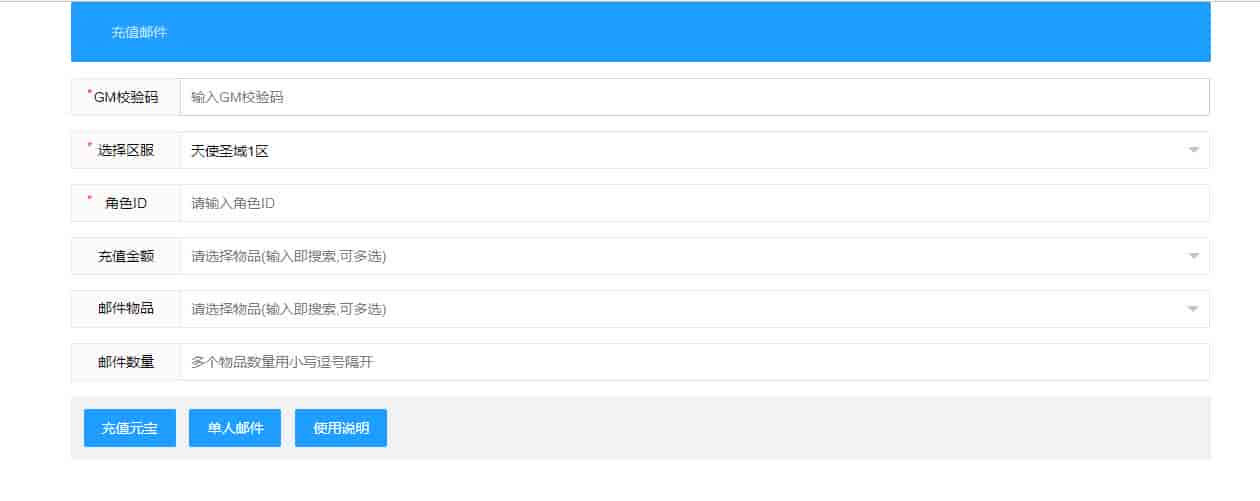
Task: Open the 邮件物品 item selection box
Action: tap(680, 309)
